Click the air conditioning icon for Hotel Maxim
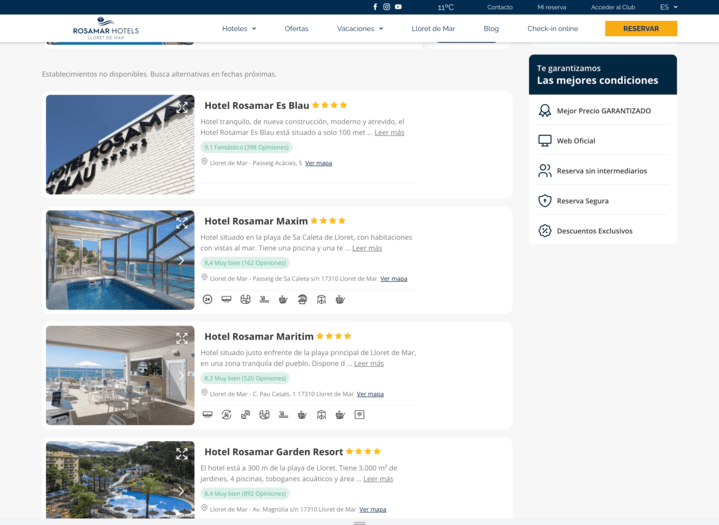 pyautogui.click(x=227, y=299)
